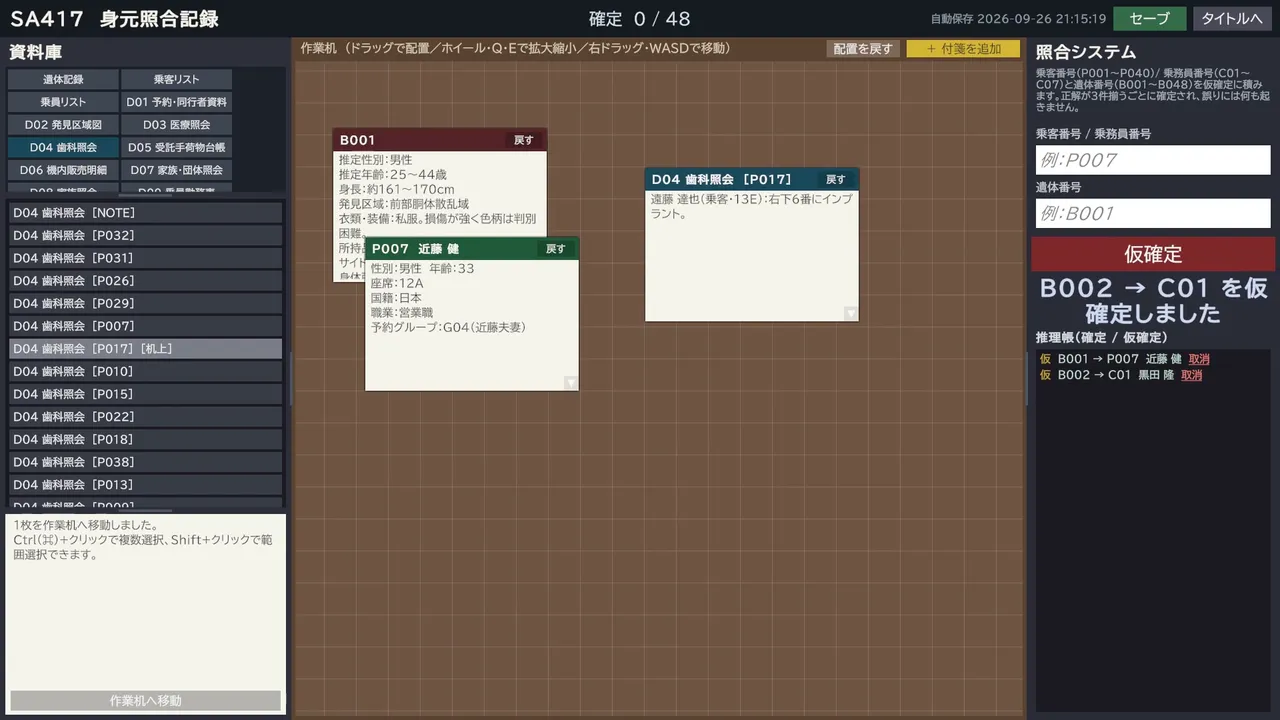Click the セーブ save button
This screenshot has width=1280, height=720.
(1150, 19)
